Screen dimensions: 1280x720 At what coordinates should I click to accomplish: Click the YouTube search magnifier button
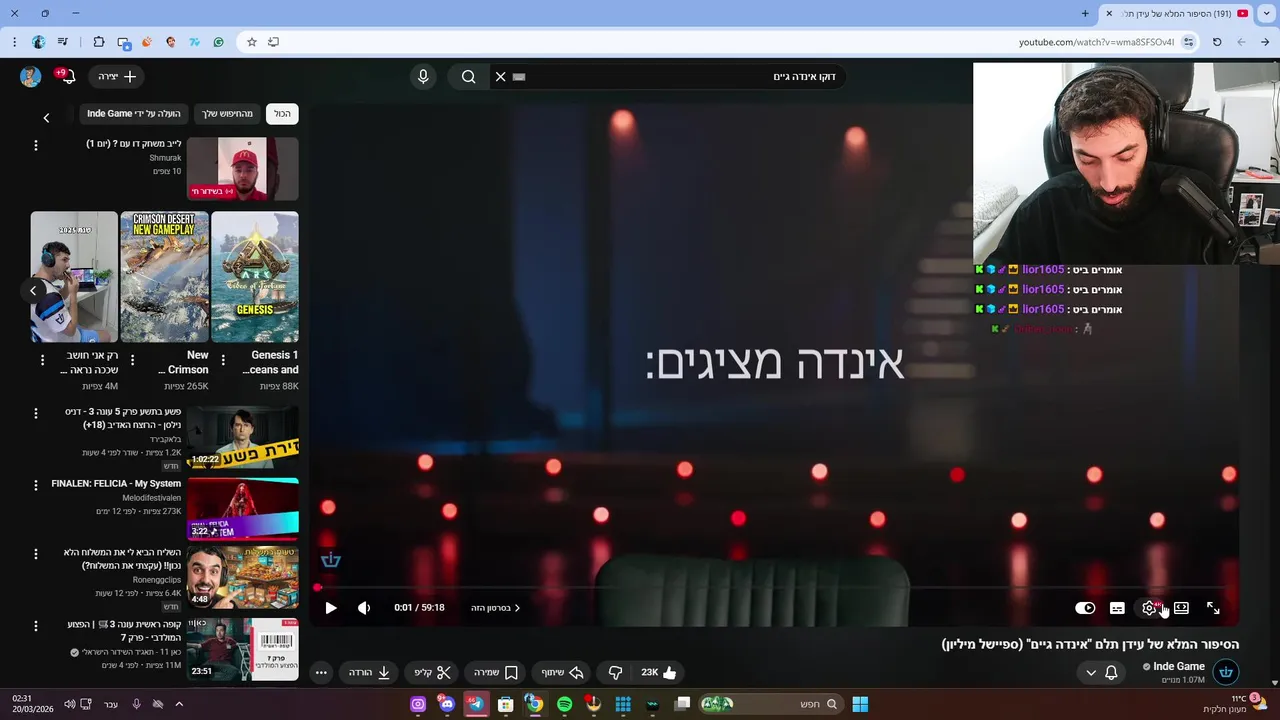[468, 77]
